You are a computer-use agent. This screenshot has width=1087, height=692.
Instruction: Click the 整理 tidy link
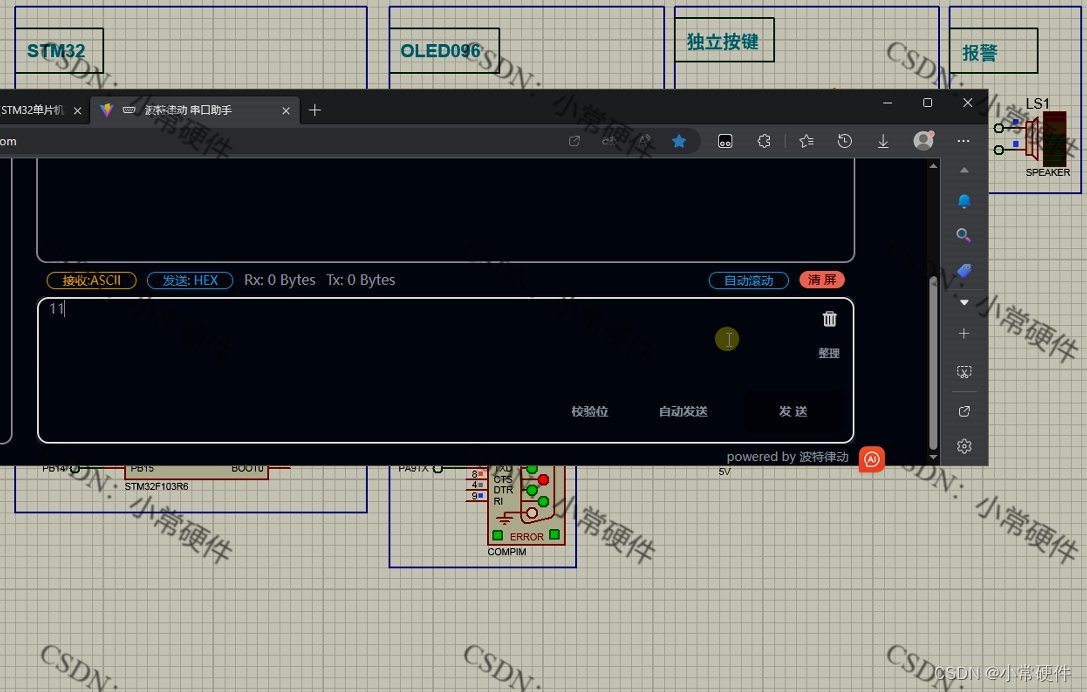(828, 353)
